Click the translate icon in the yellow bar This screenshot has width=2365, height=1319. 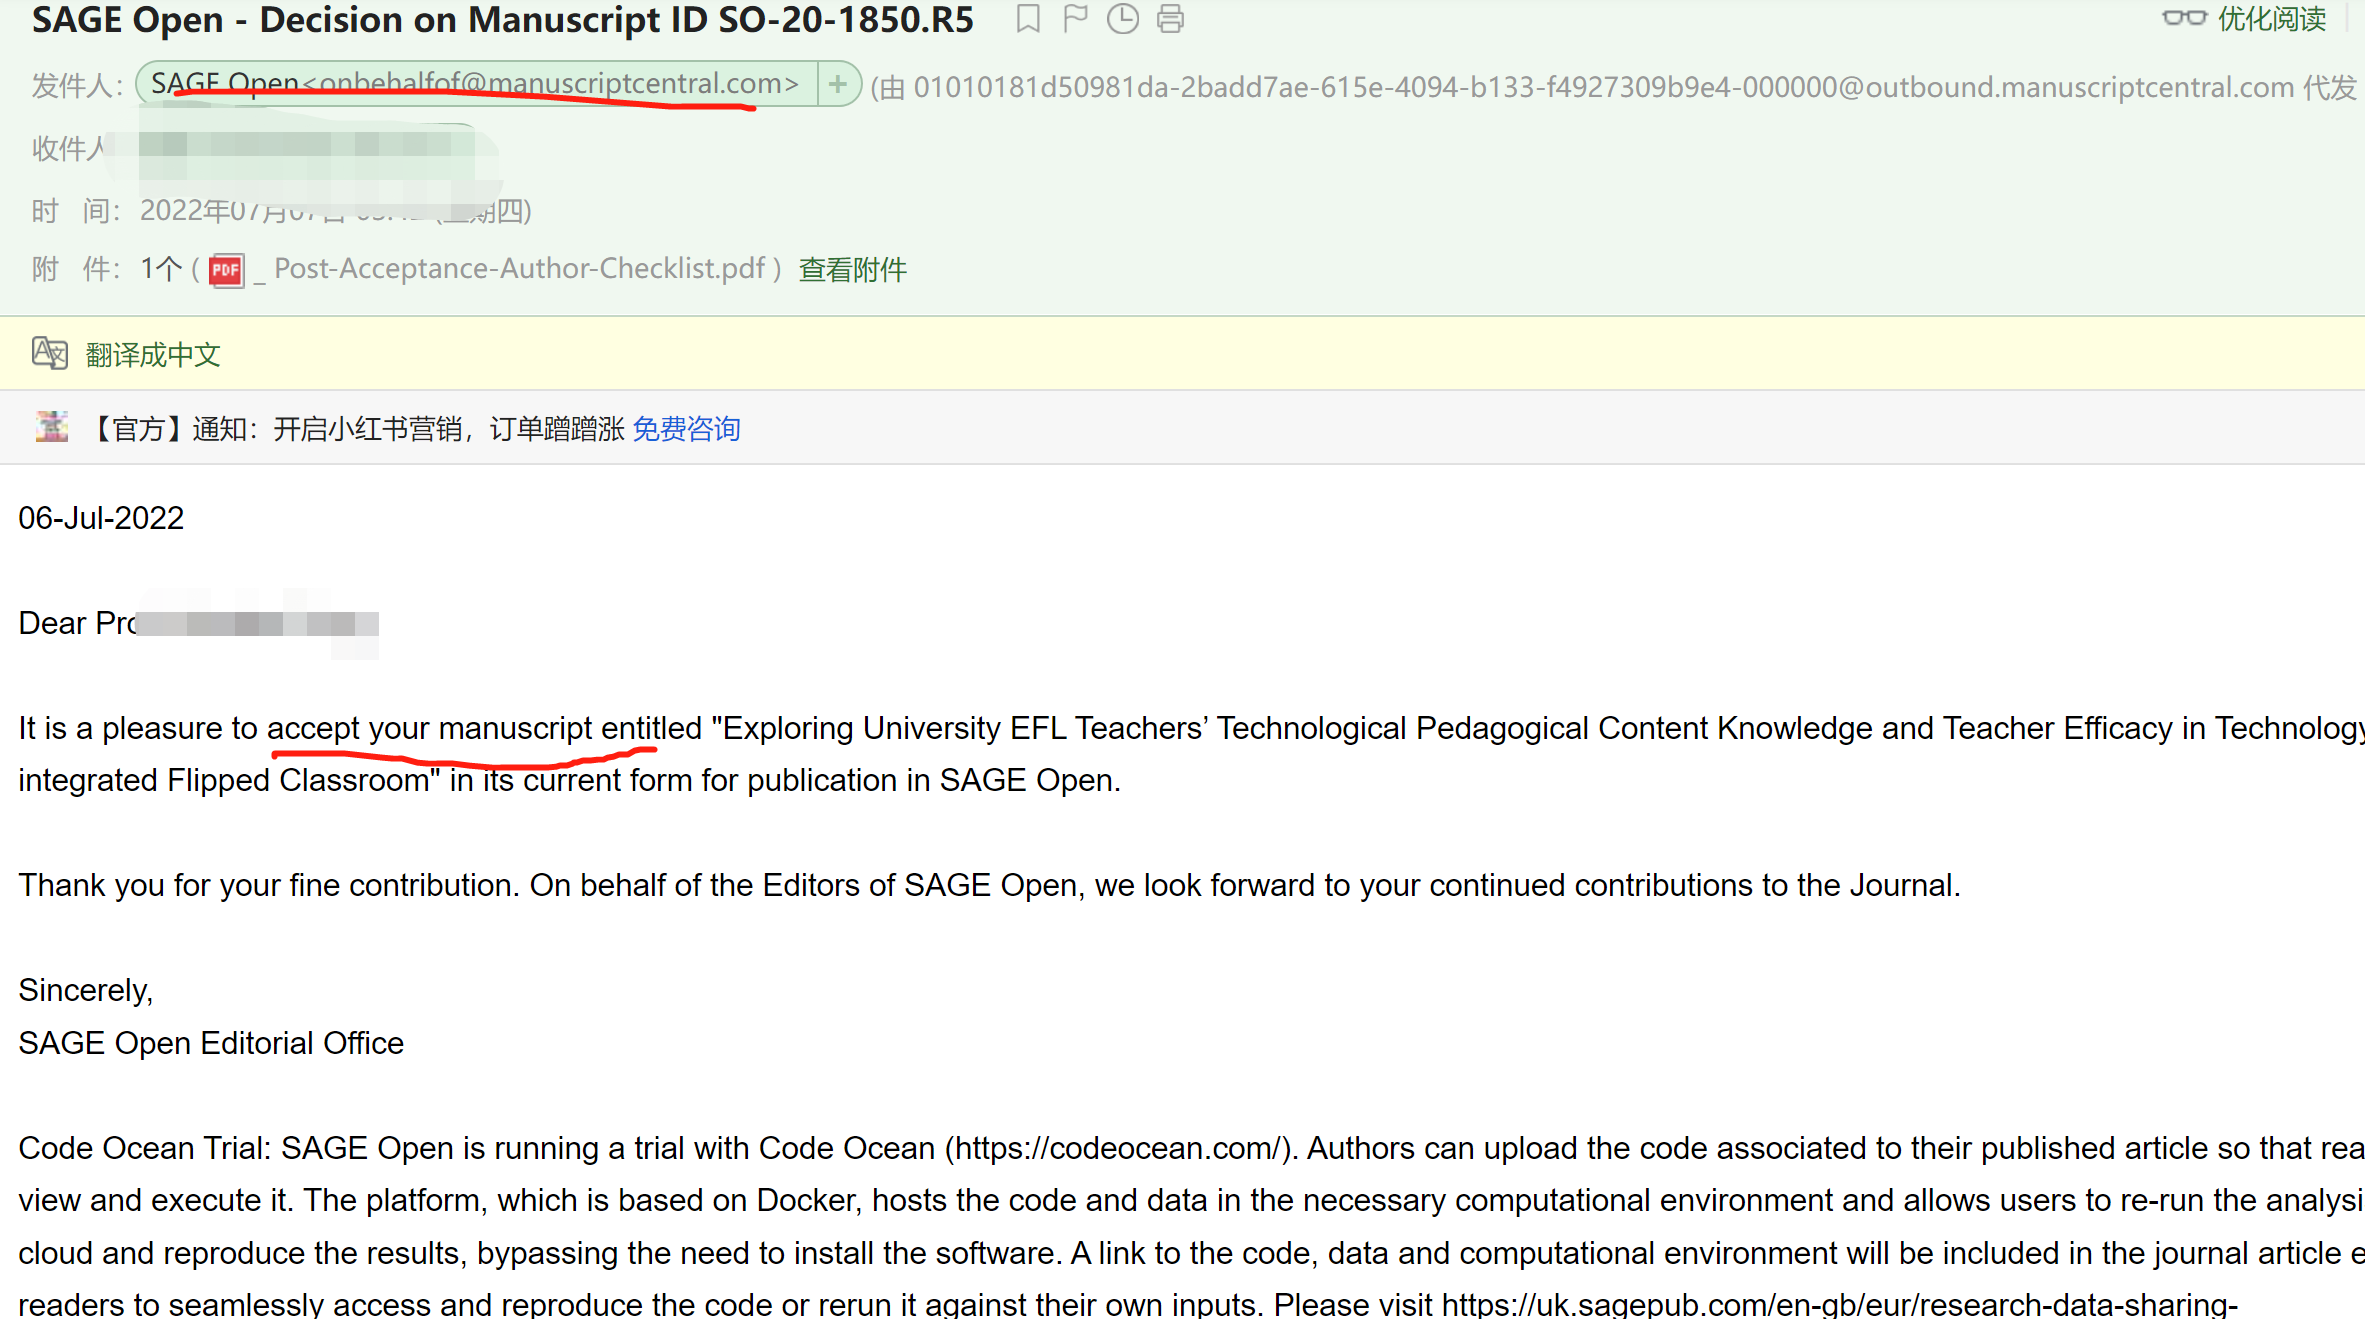49,353
